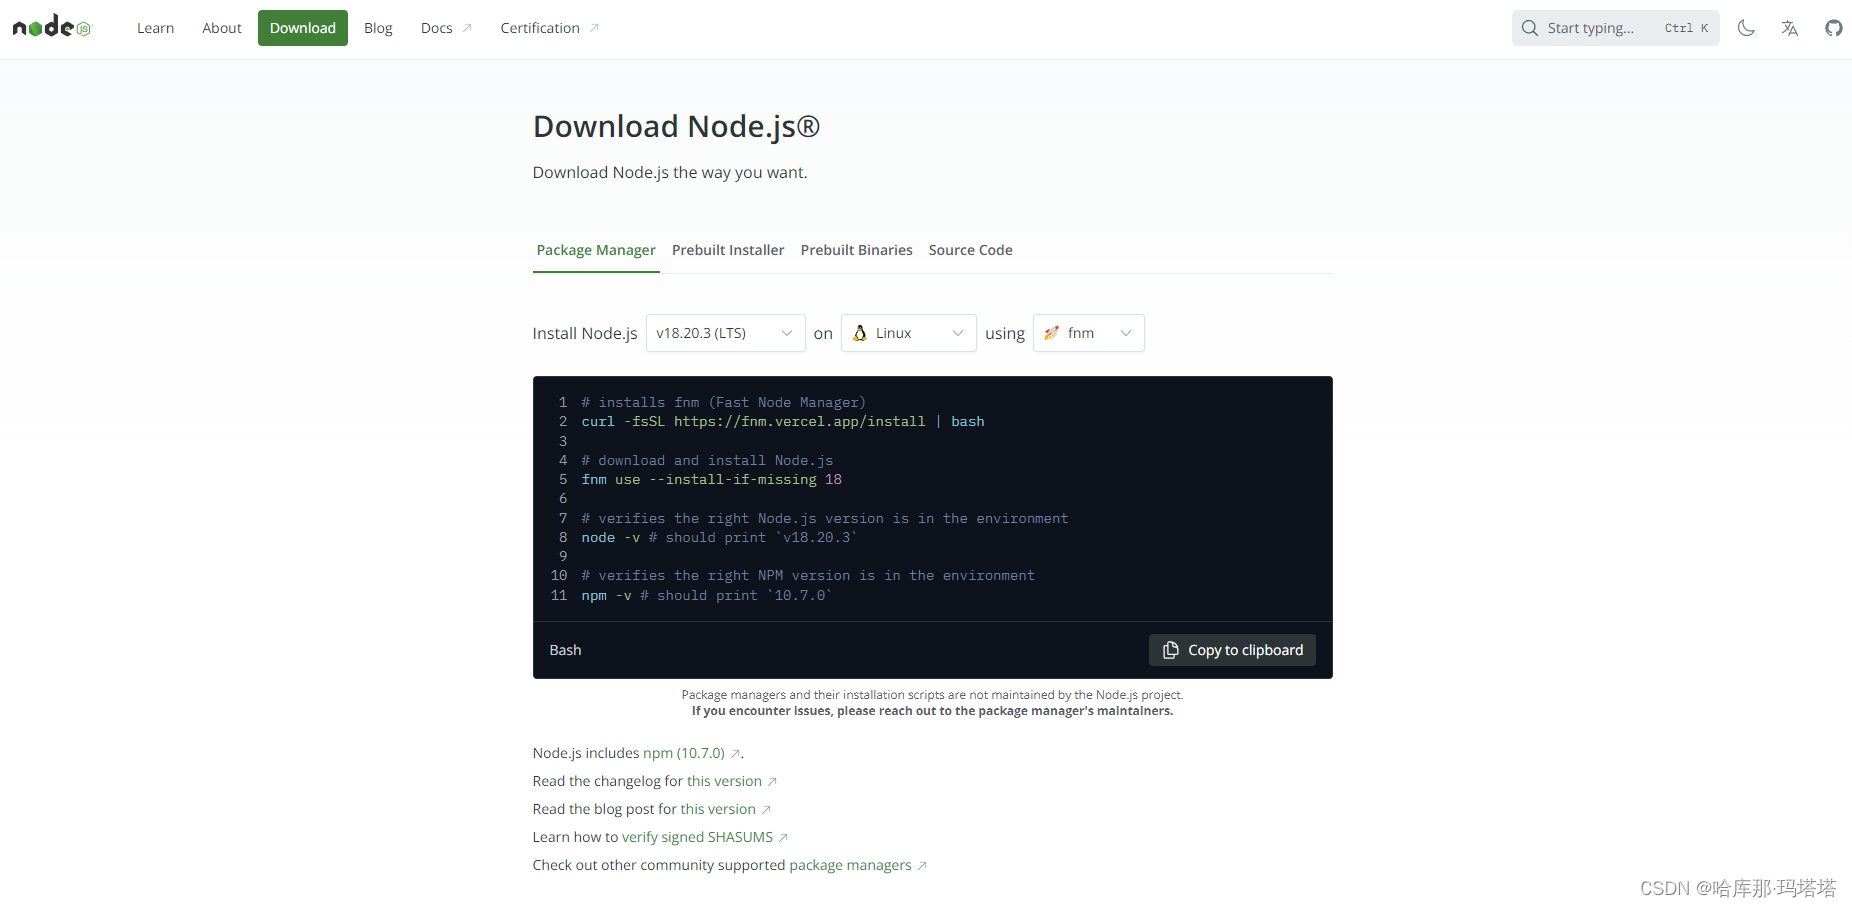The height and width of the screenshot is (907, 1852).
Task: Open the GitHub repository icon
Action: (x=1834, y=27)
